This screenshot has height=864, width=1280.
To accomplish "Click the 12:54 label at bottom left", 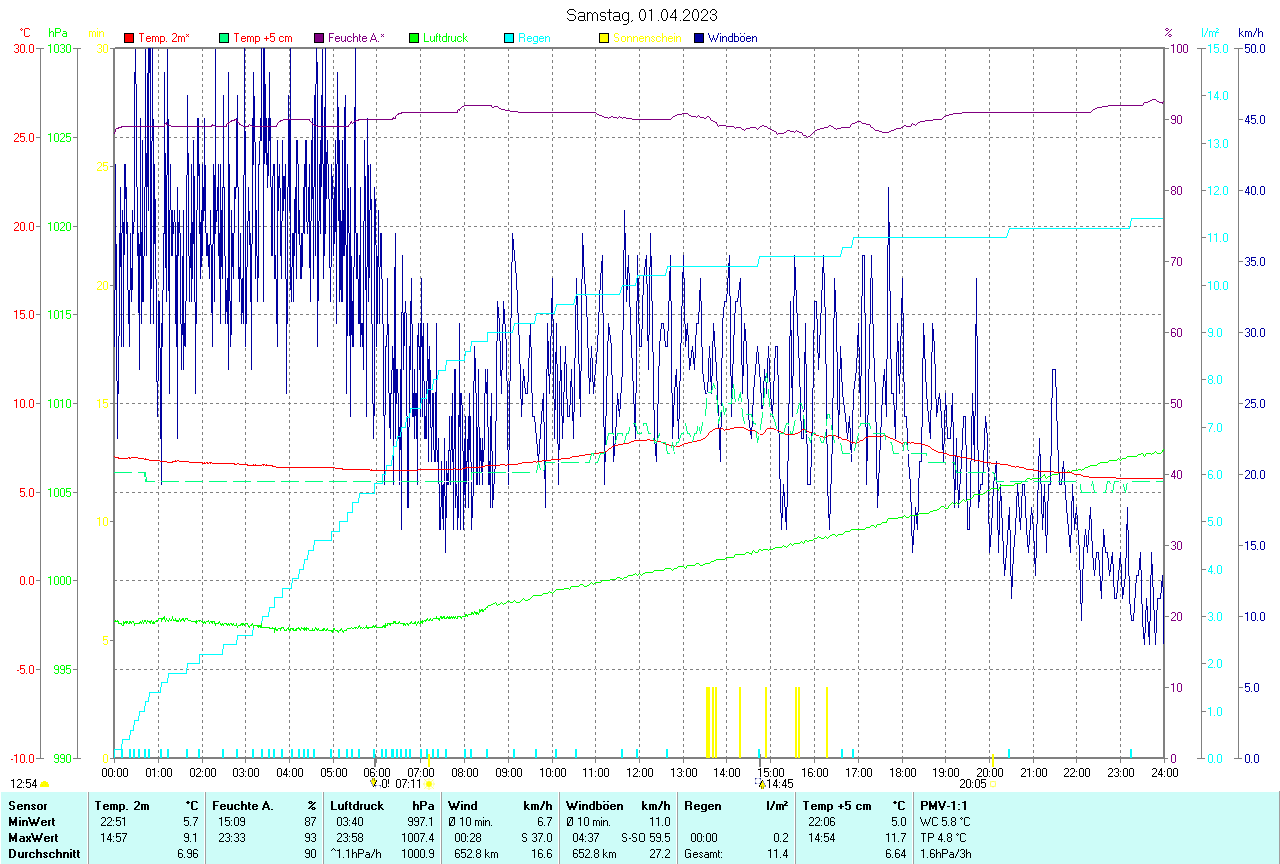I will (x=24, y=784).
